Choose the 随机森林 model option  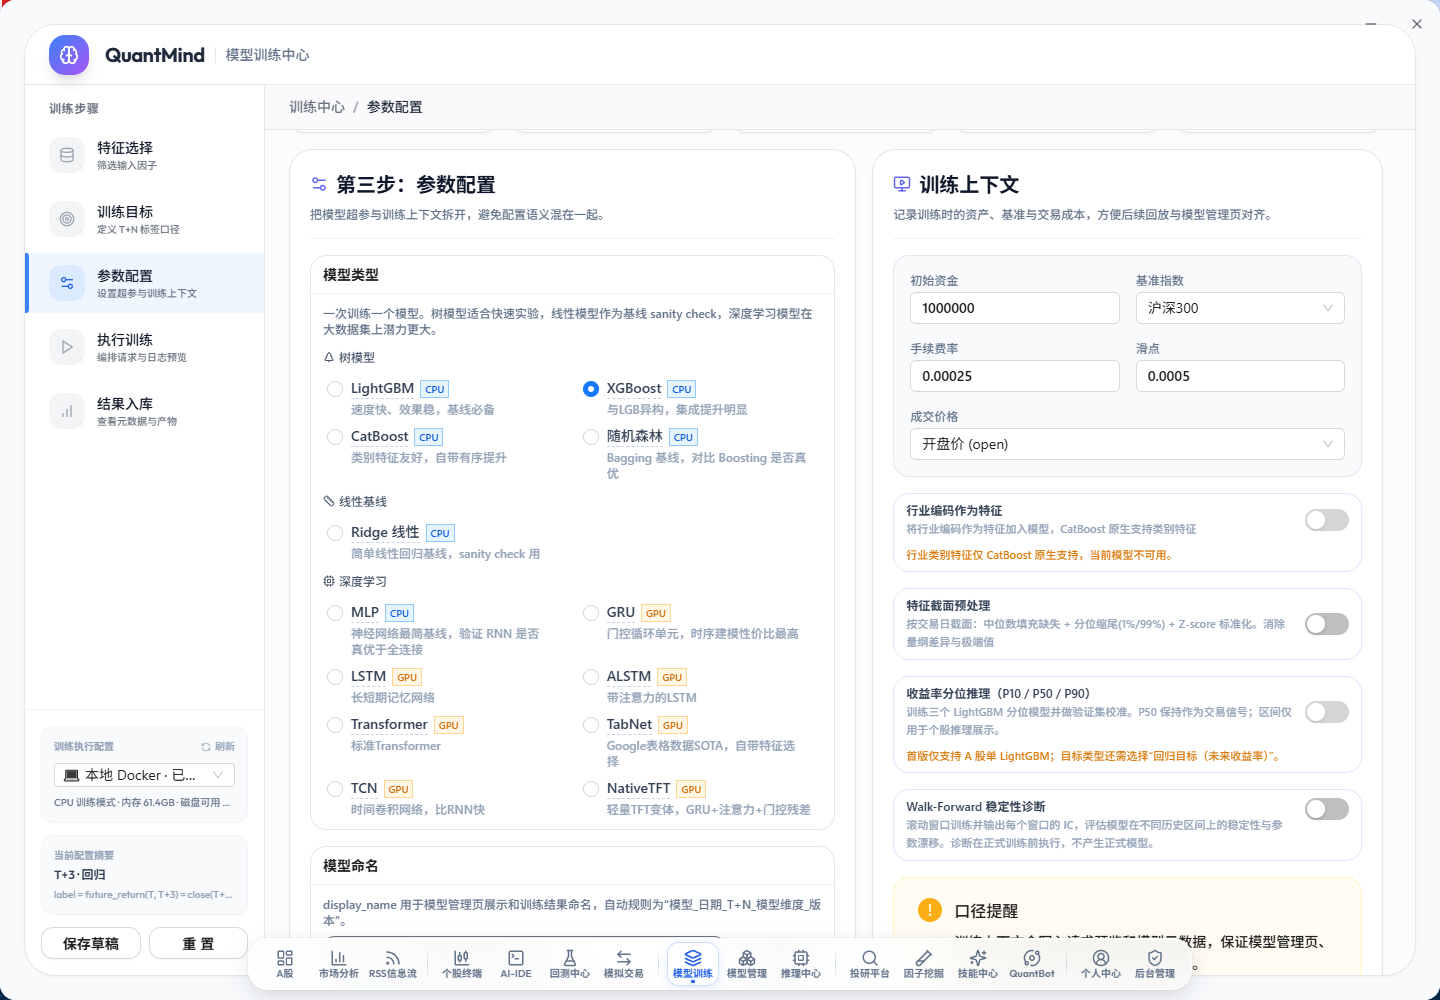tap(591, 437)
